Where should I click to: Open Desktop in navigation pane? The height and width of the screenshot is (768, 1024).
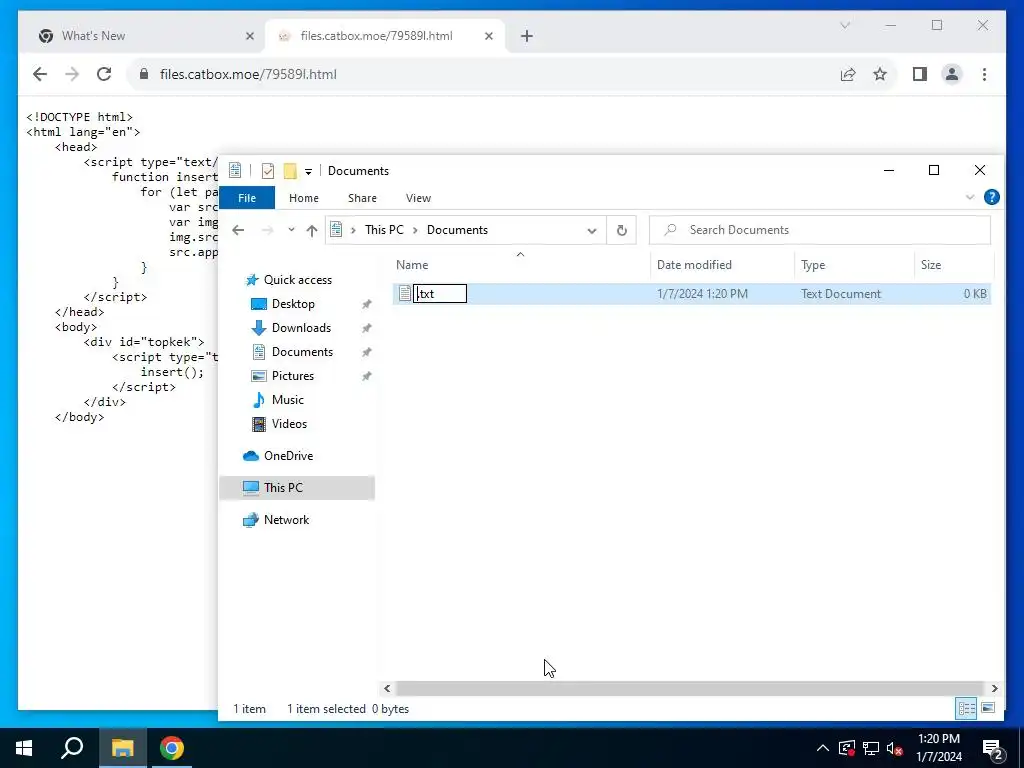tap(293, 304)
